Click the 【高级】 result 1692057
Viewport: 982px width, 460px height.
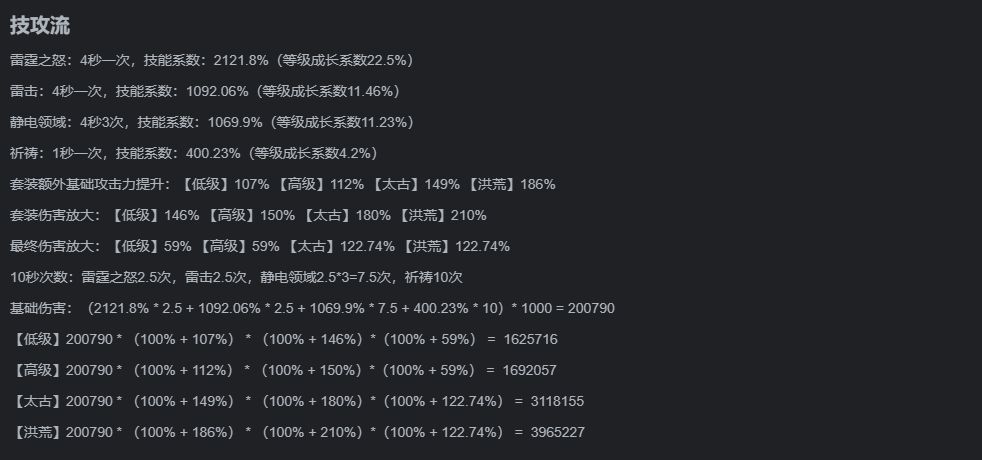coord(531,370)
